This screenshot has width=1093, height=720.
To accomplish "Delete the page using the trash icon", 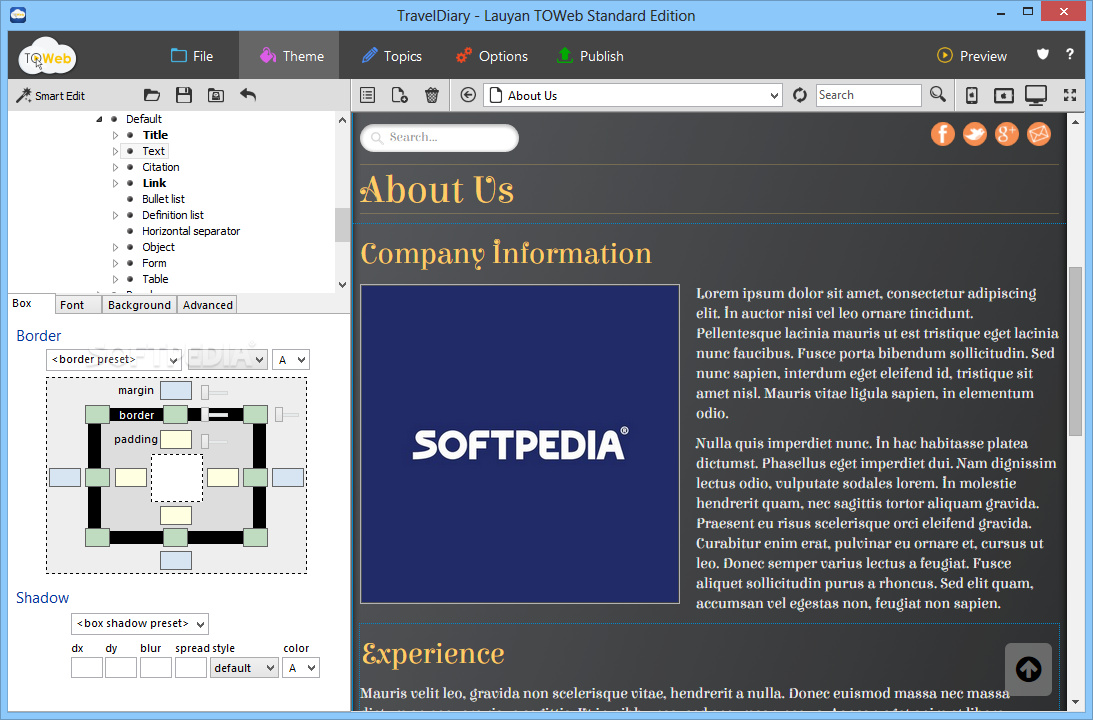I will tap(432, 95).
